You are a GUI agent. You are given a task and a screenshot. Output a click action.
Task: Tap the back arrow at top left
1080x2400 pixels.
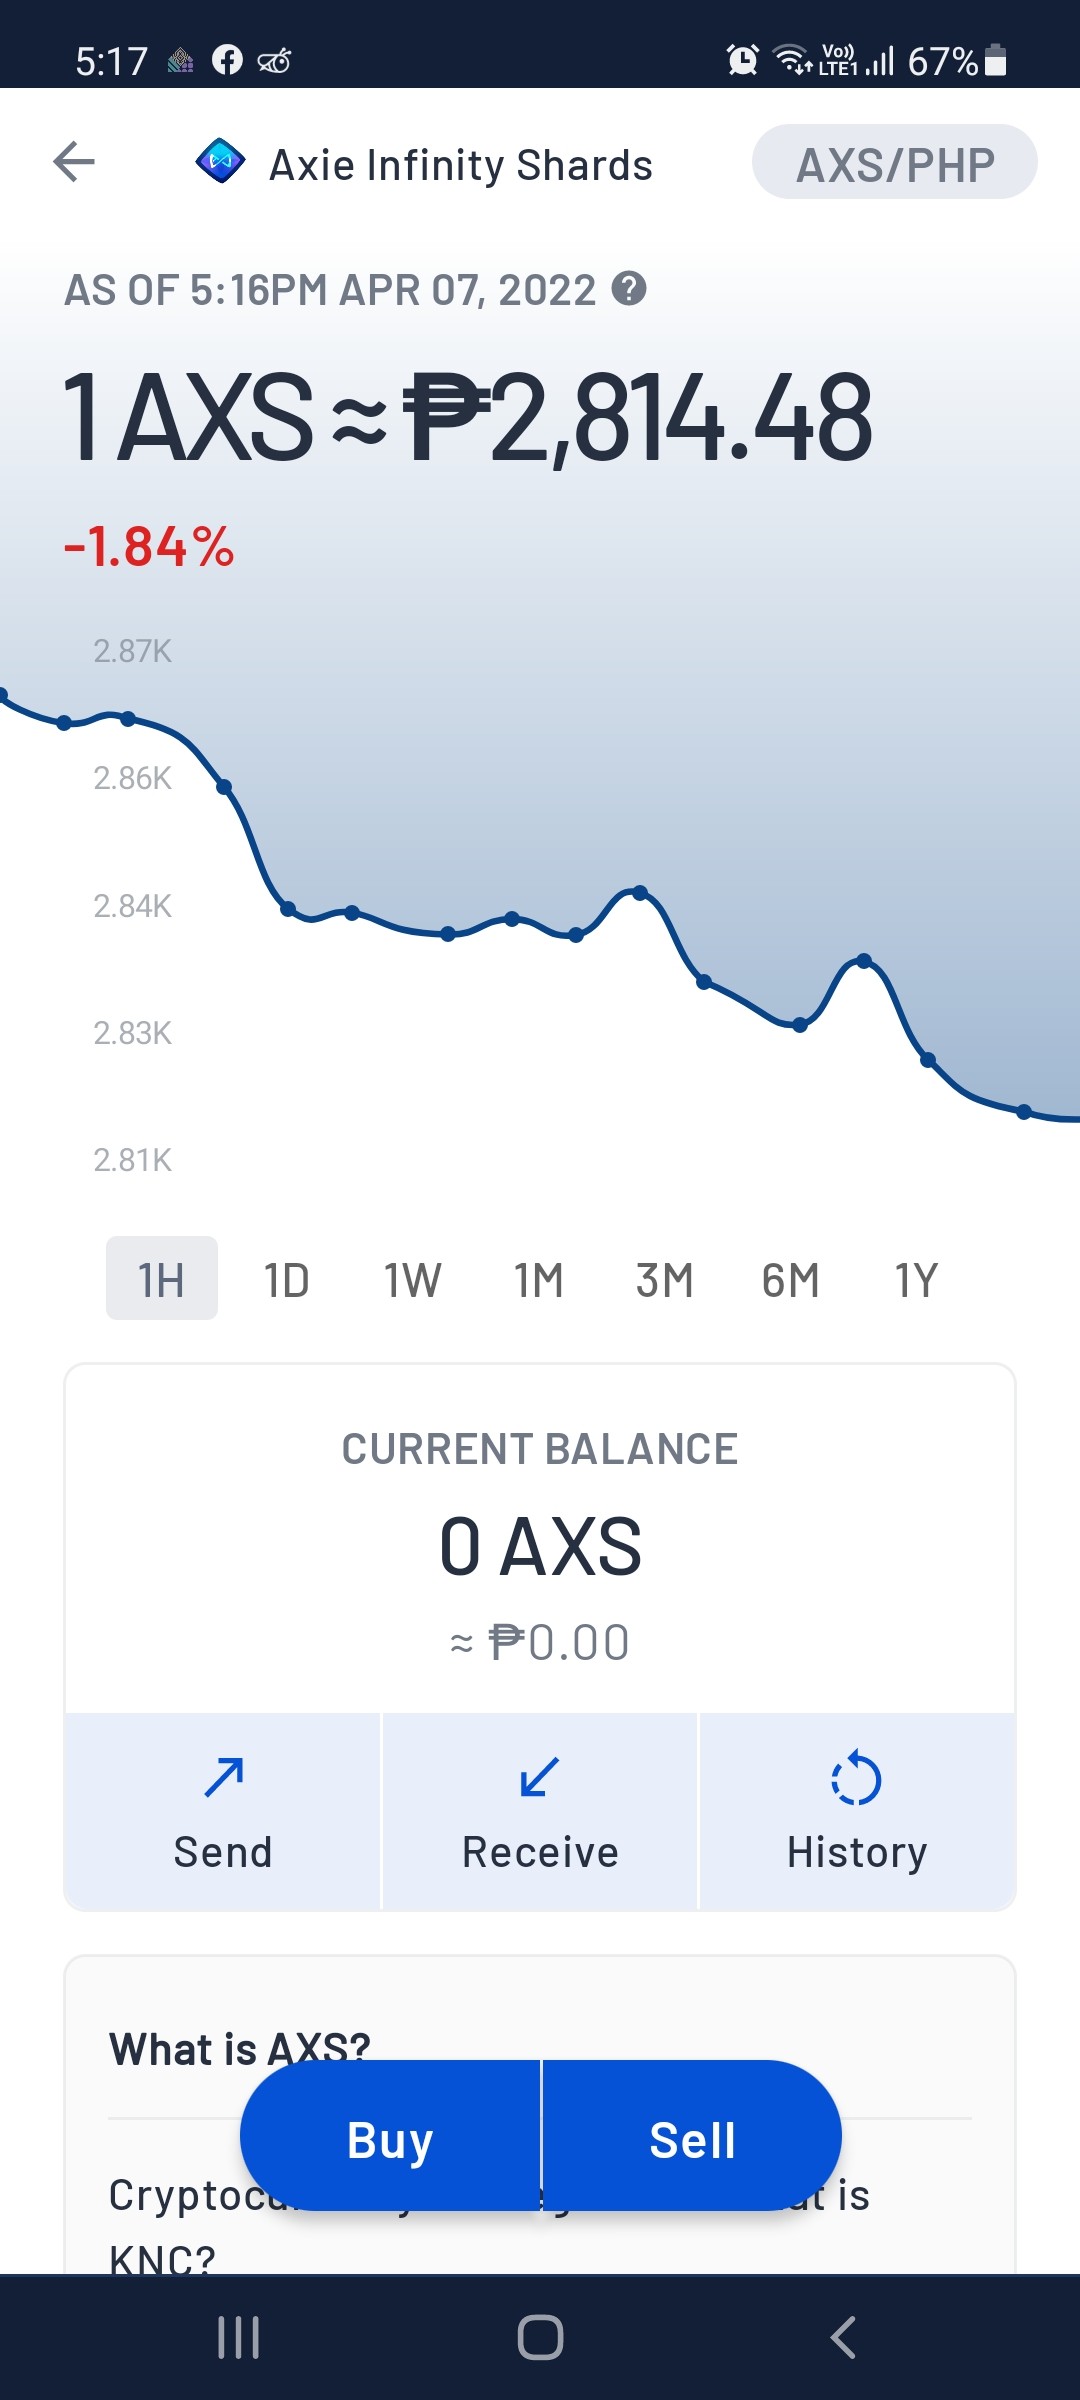[x=74, y=161]
